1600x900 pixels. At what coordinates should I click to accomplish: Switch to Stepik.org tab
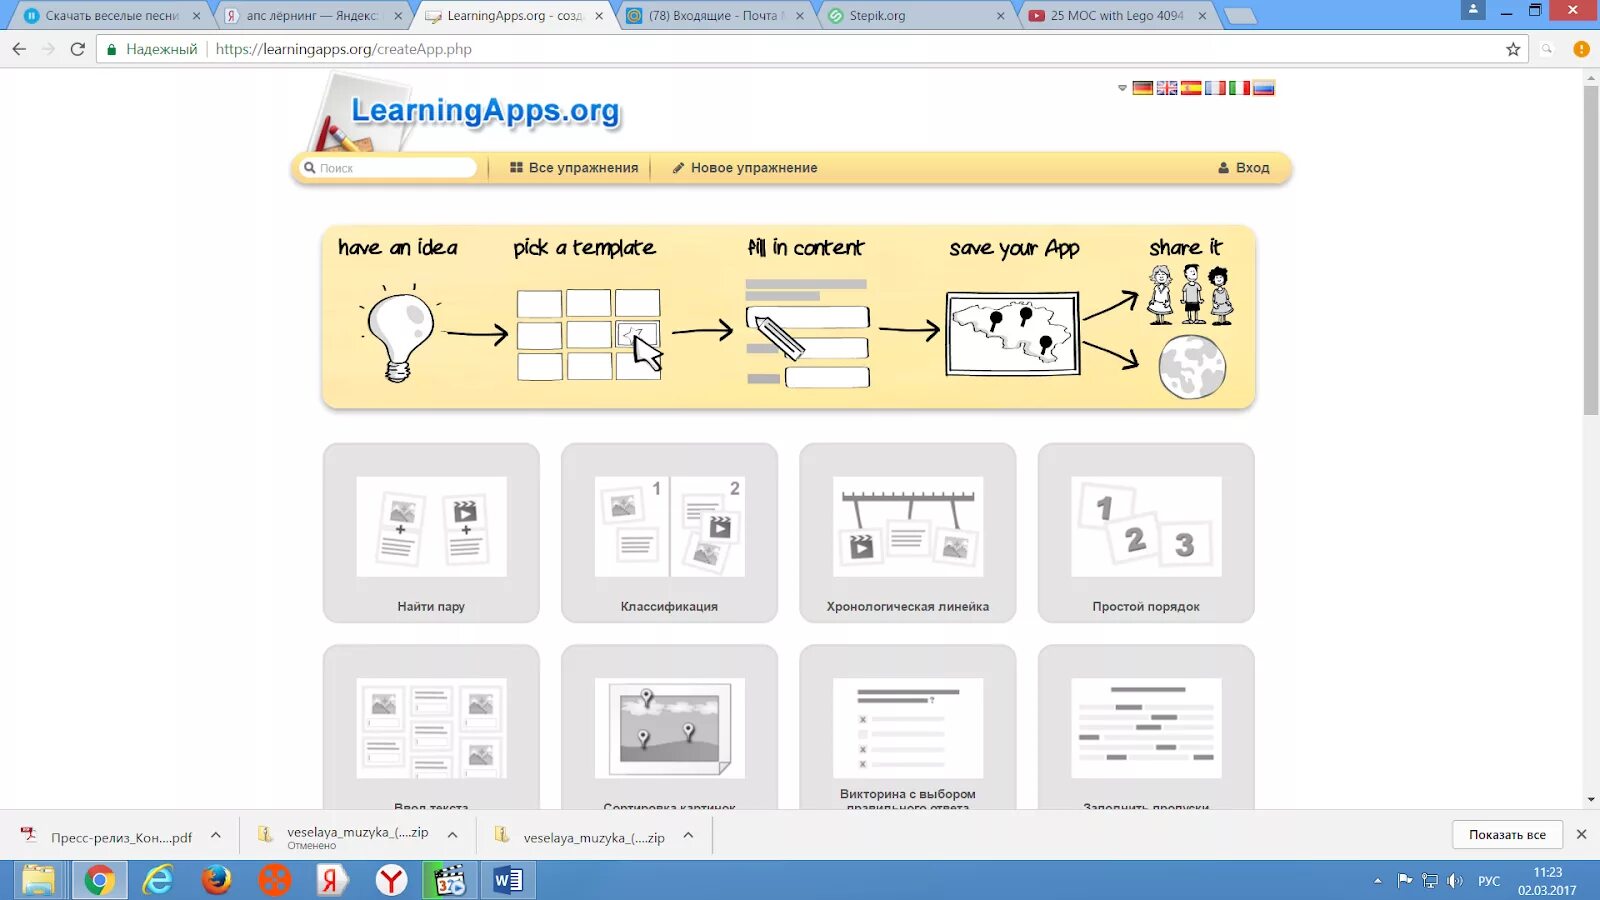point(915,16)
